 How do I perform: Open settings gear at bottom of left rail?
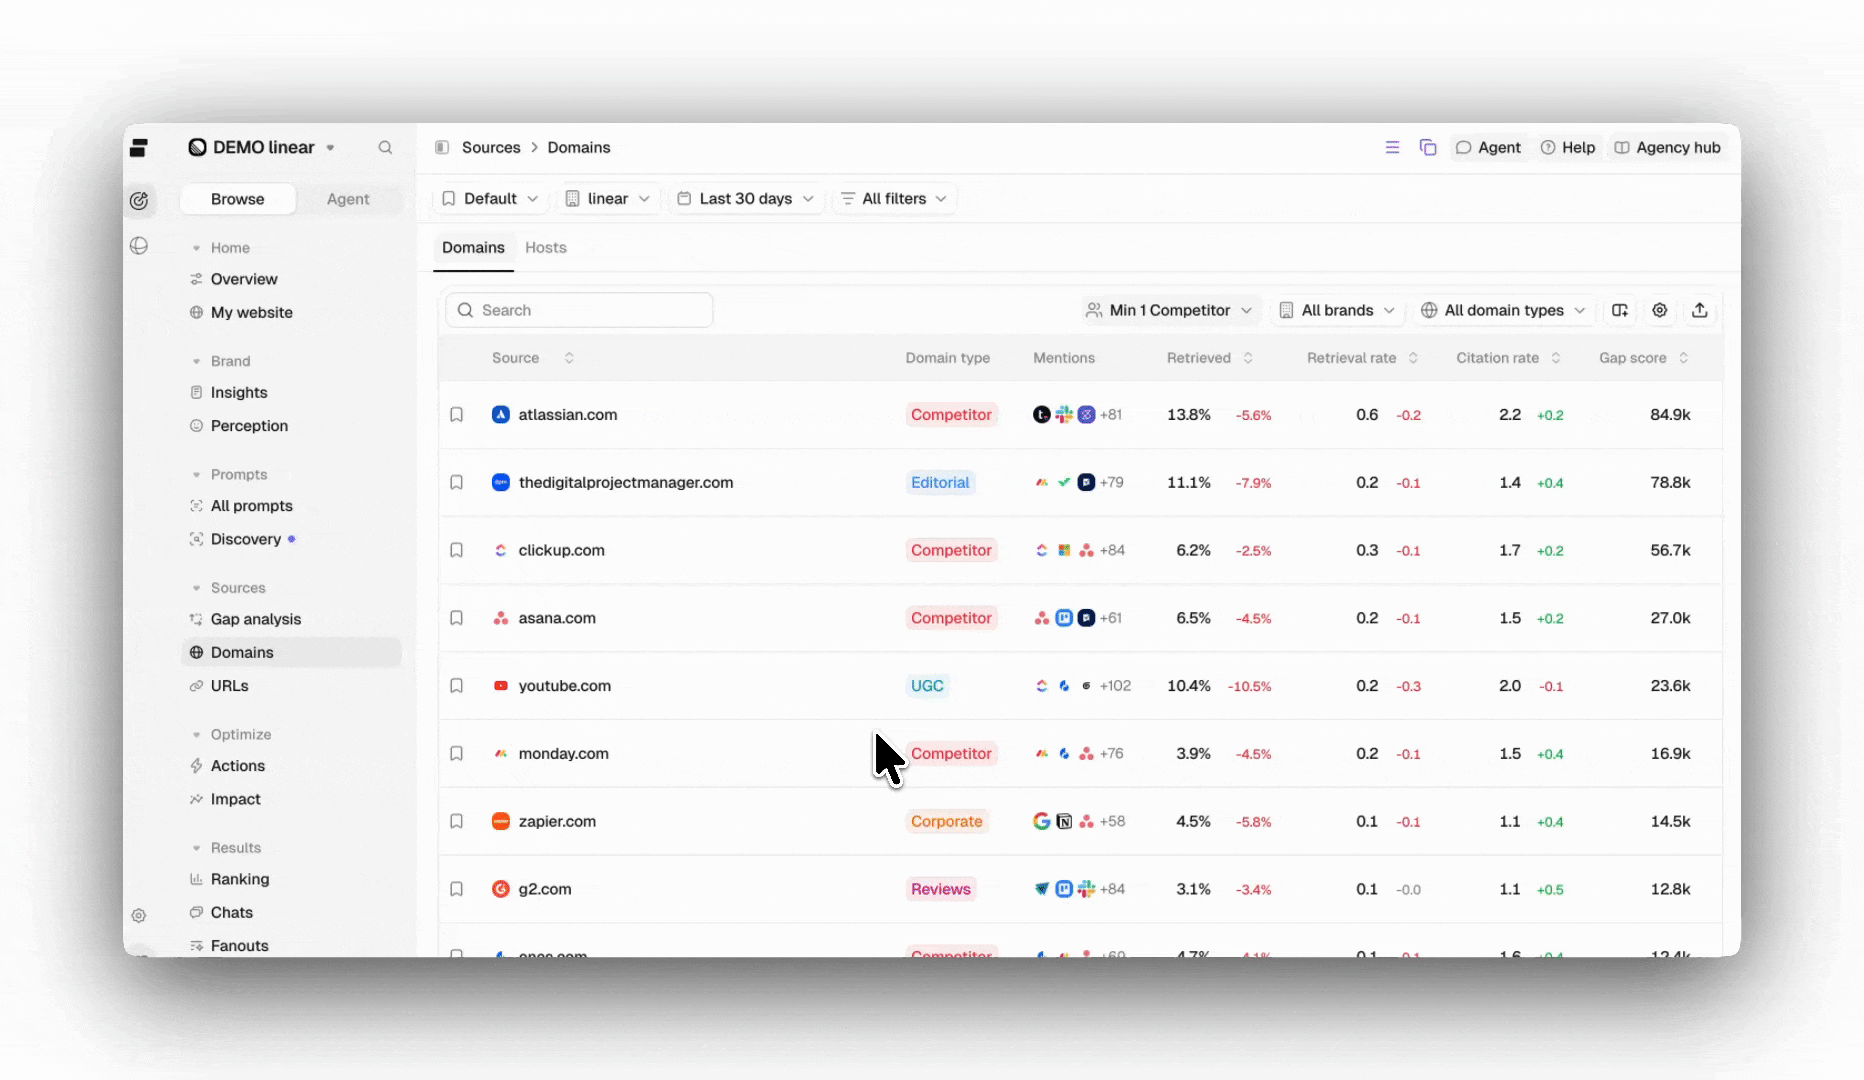(139, 915)
